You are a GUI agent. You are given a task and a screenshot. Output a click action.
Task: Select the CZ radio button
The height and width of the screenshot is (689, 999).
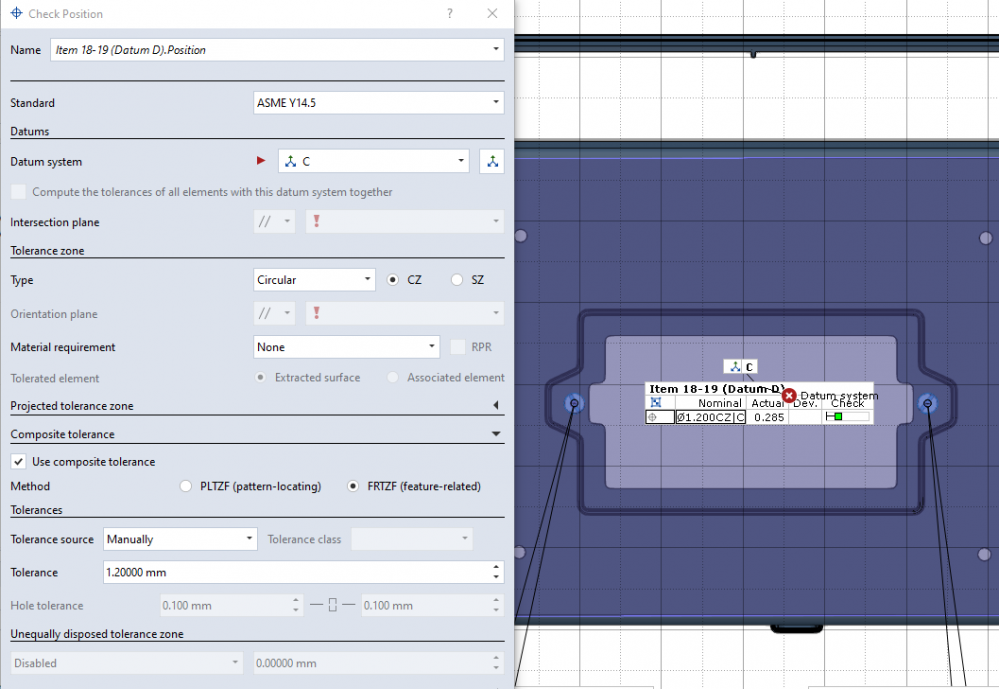coord(394,280)
